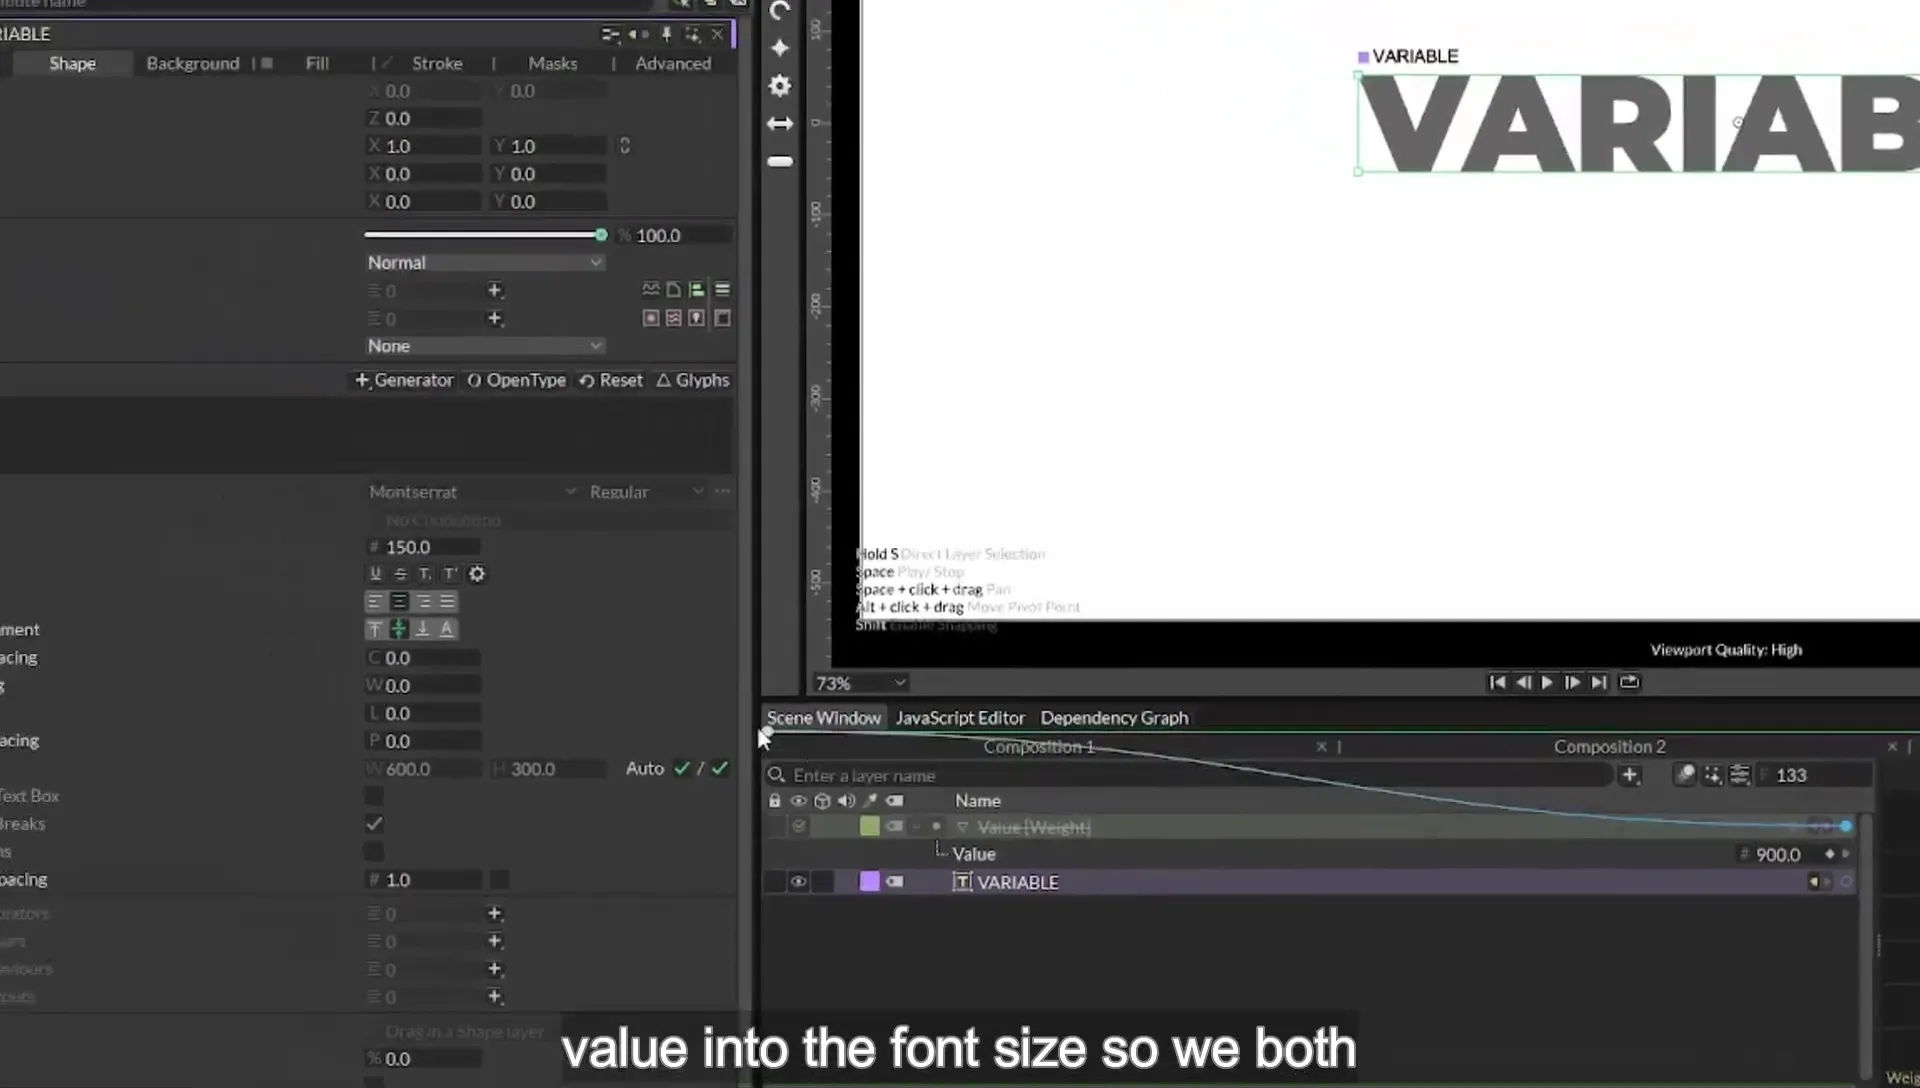Open the Normal blend mode dropdown
Viewport: 1920px width, 1088px height.
click(485, 262)
